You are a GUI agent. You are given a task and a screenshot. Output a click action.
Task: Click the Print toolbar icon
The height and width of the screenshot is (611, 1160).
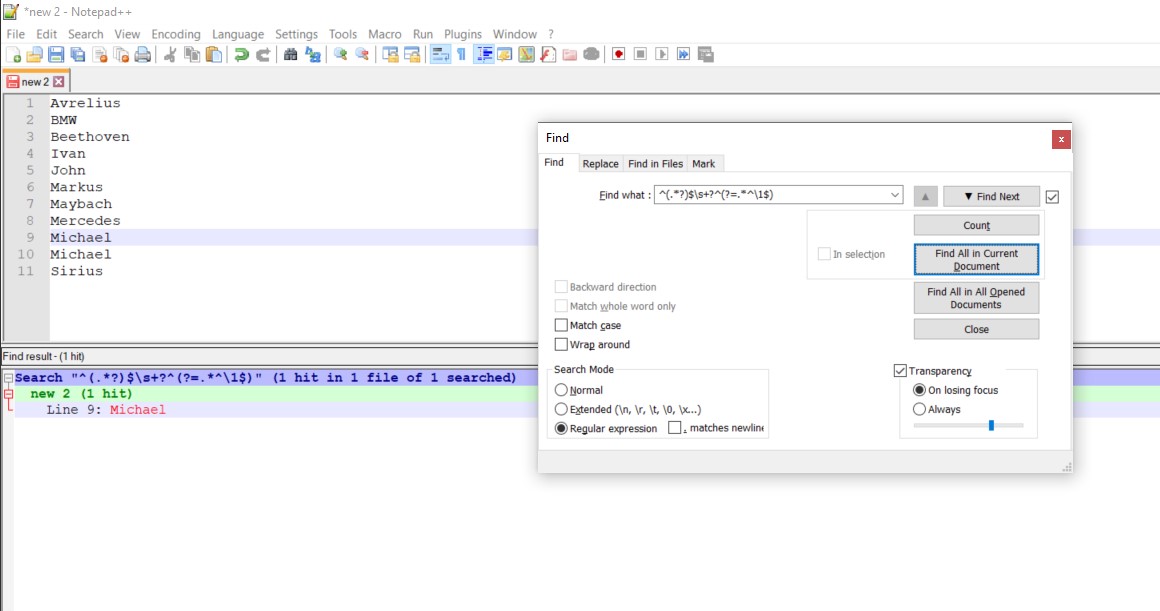143,55
